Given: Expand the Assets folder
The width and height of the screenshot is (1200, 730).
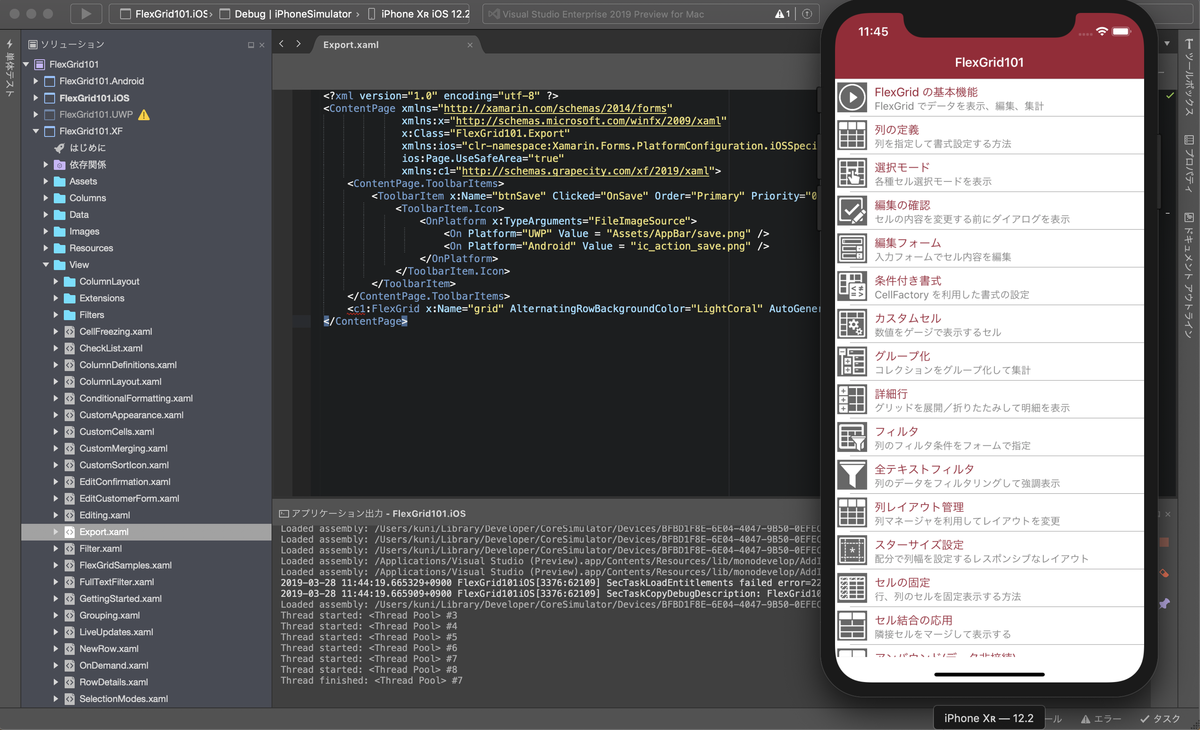Looking at the screenshot, I should [47, 181].
